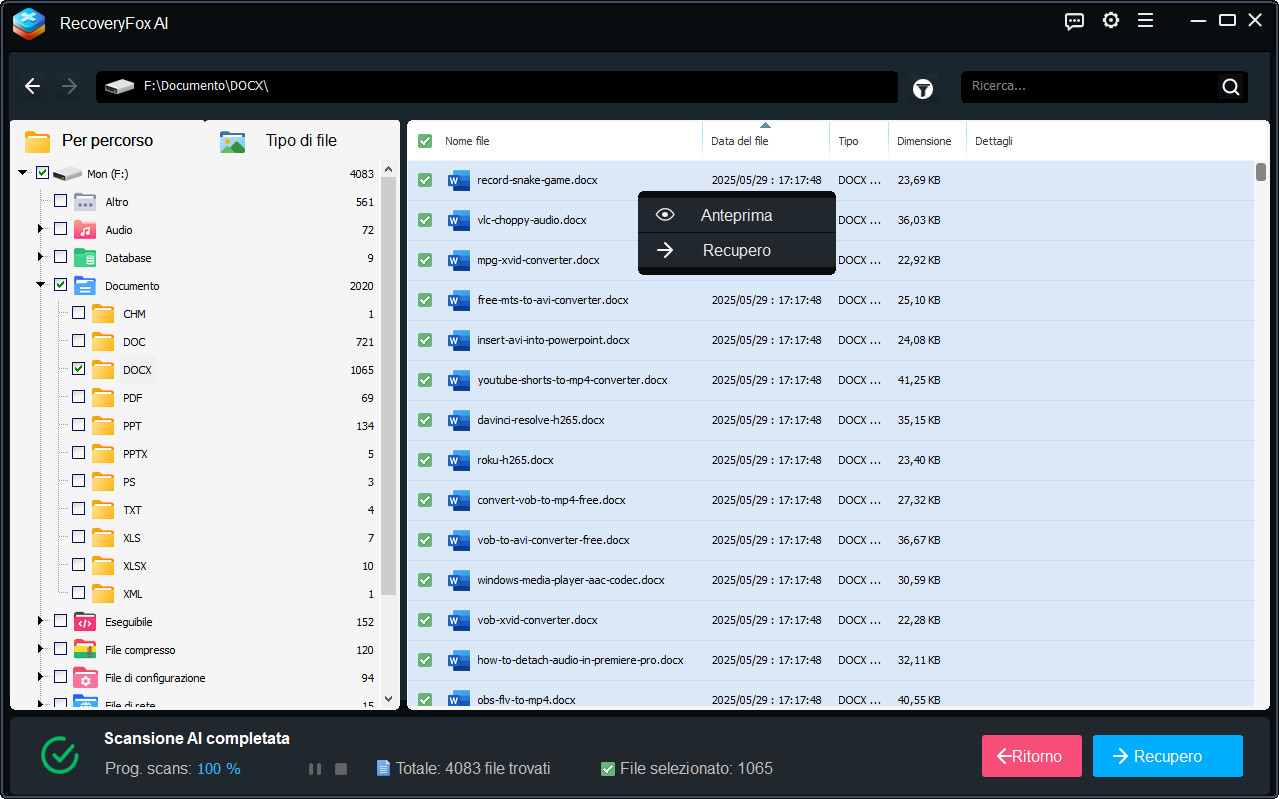This screenshot has width=1279, height=799.
Task: Select the XML folder in the tree
Action: (x=132, y=594)
